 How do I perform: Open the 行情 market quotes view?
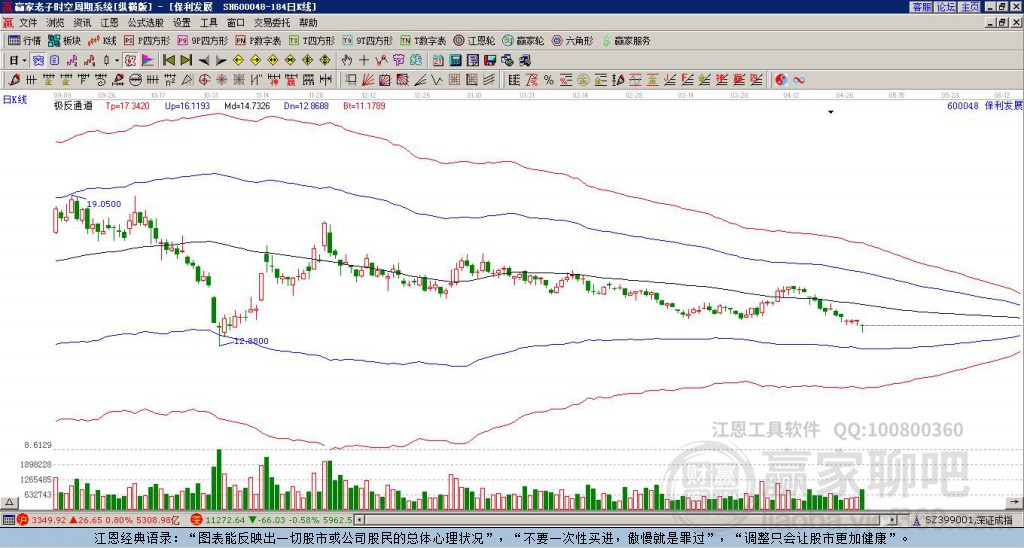[x=24, y=40]
